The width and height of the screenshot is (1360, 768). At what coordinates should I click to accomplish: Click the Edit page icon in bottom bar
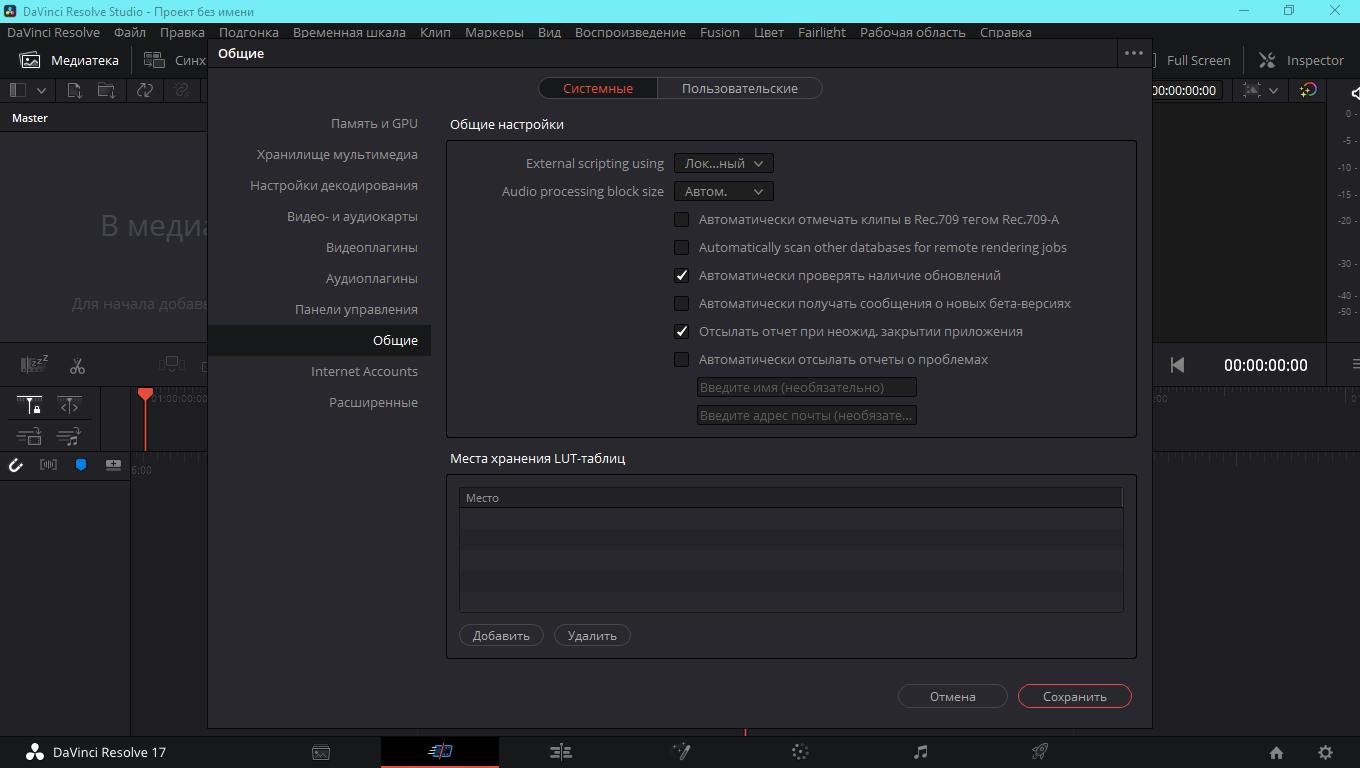(560, 752)
